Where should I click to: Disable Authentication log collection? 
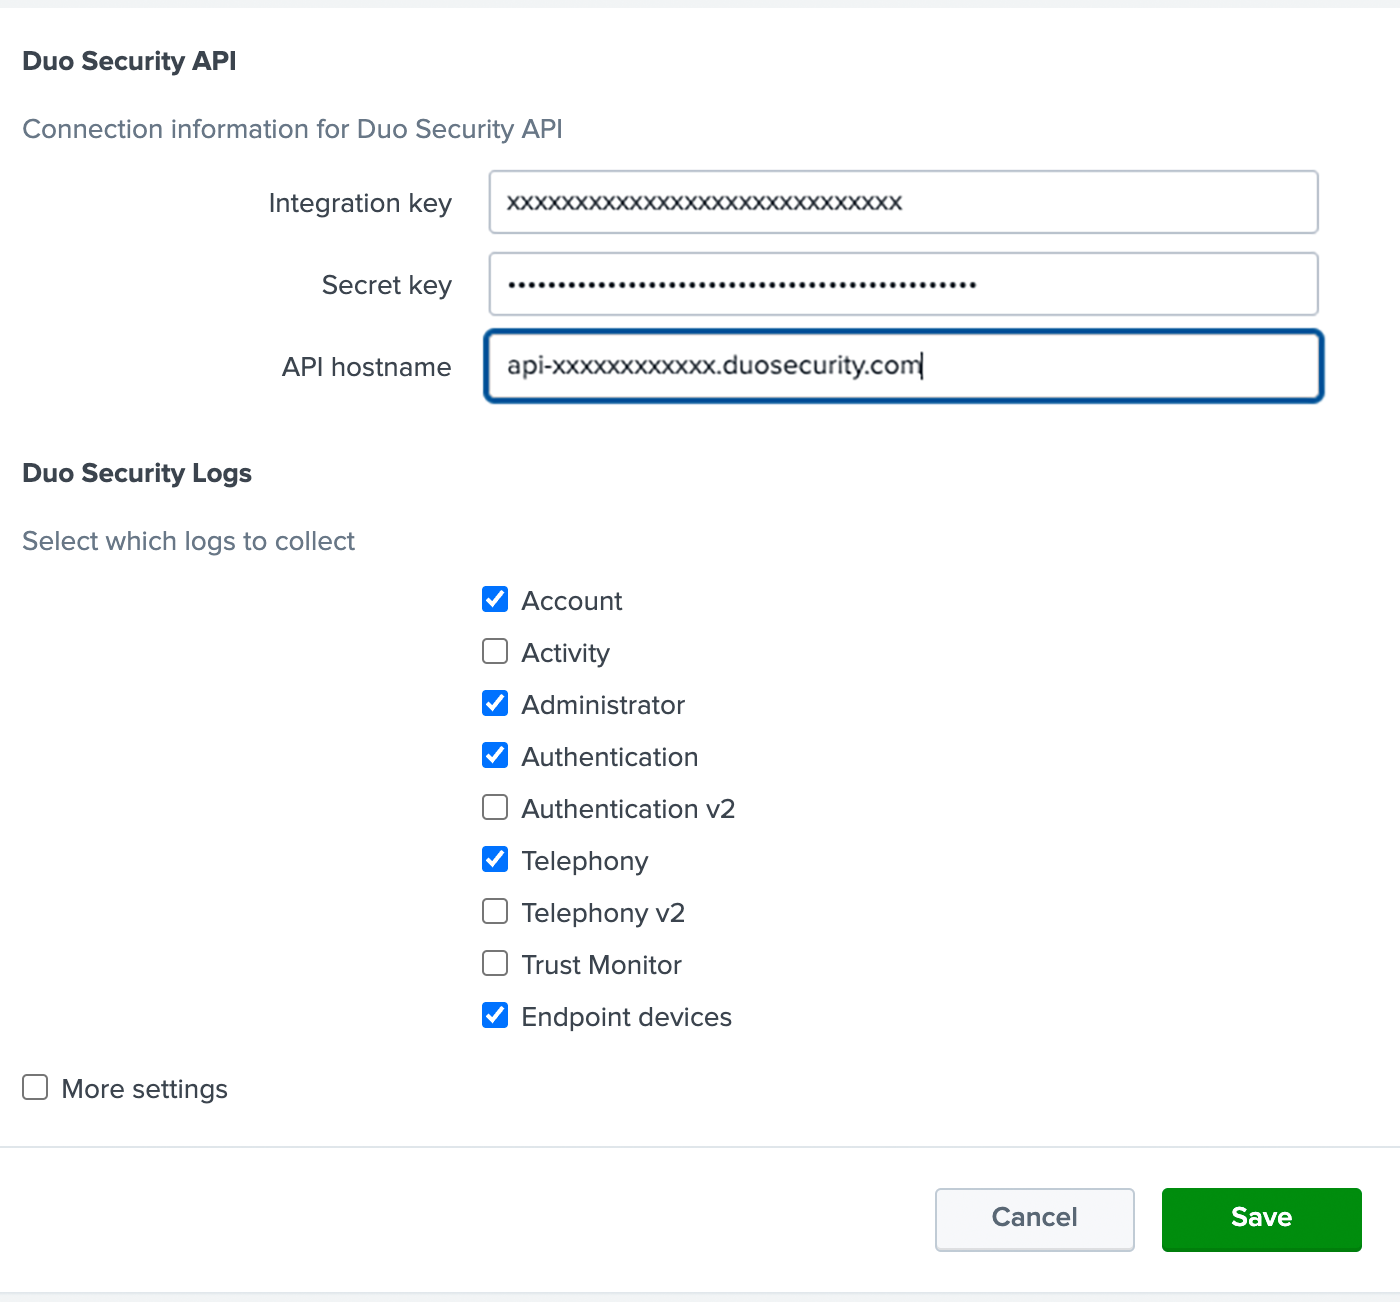tap(495, 755)
